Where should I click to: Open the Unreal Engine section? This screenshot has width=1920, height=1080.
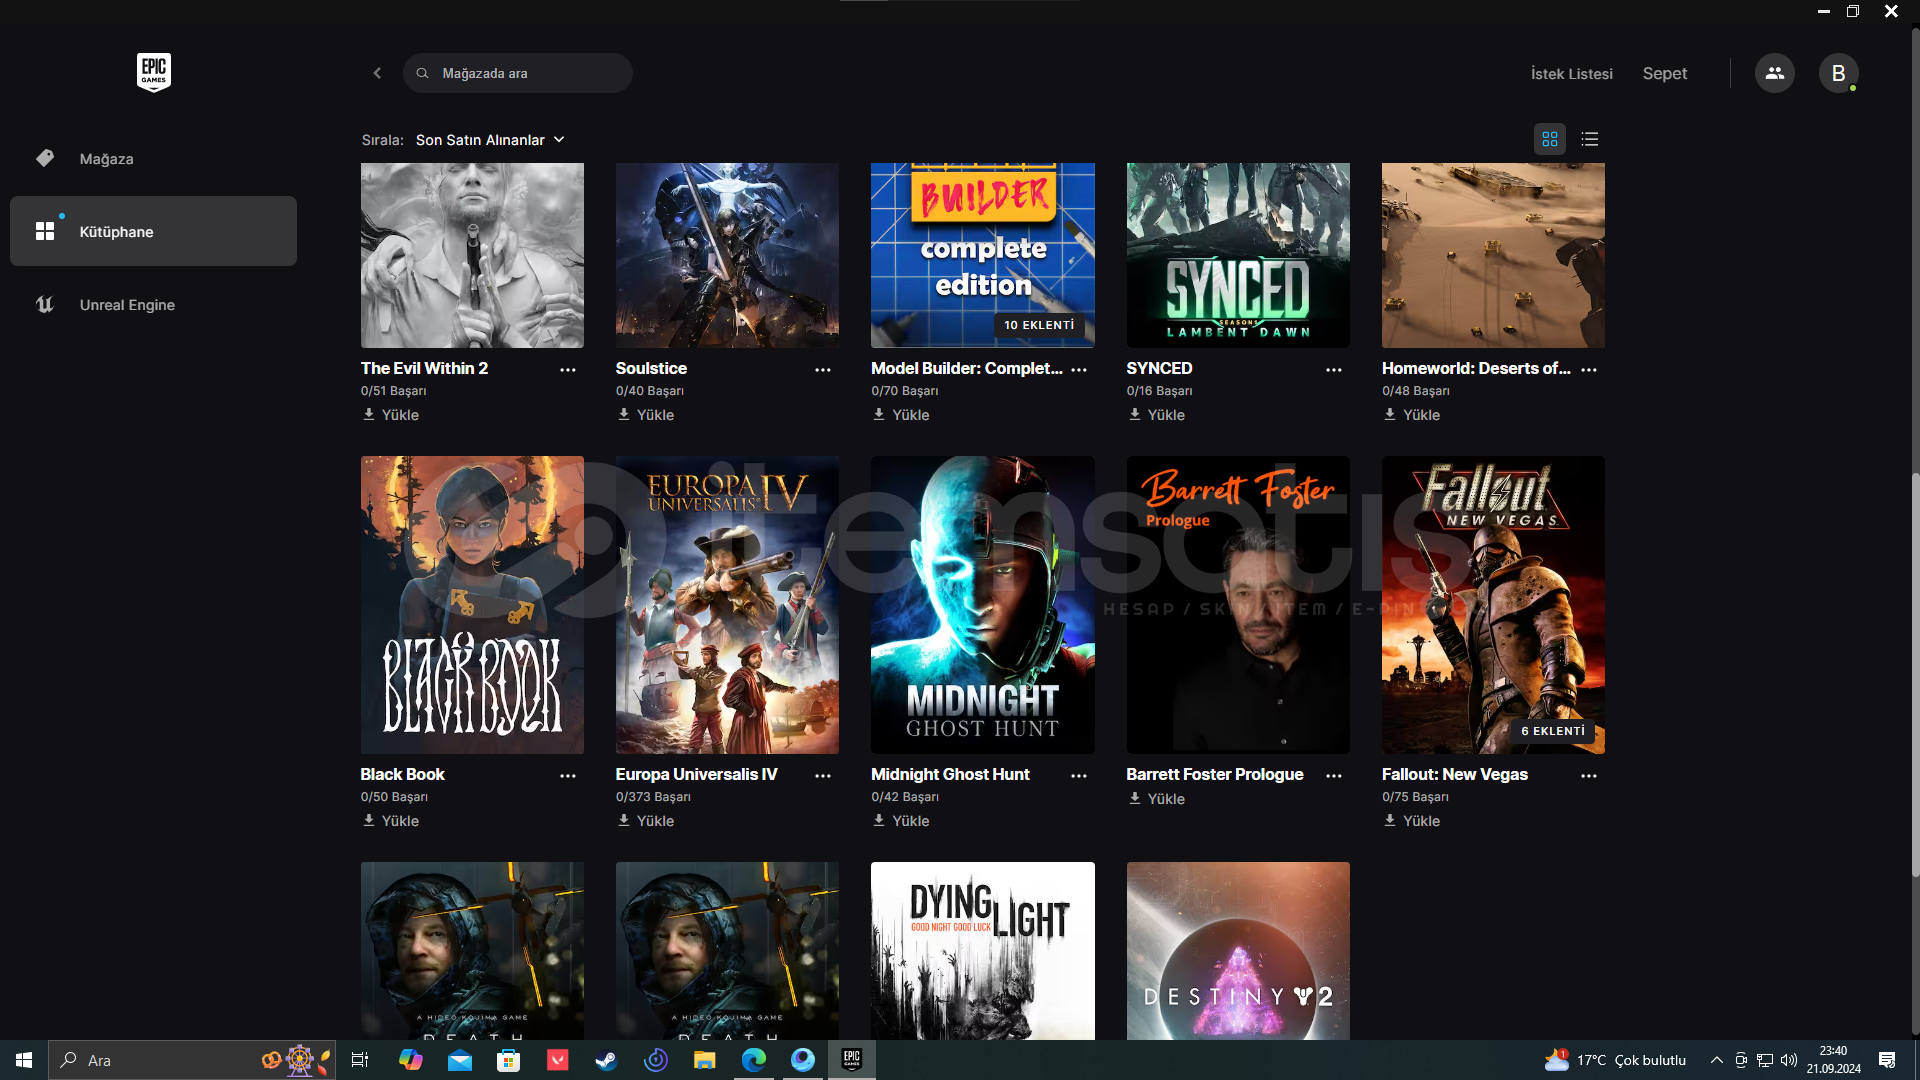153,305
